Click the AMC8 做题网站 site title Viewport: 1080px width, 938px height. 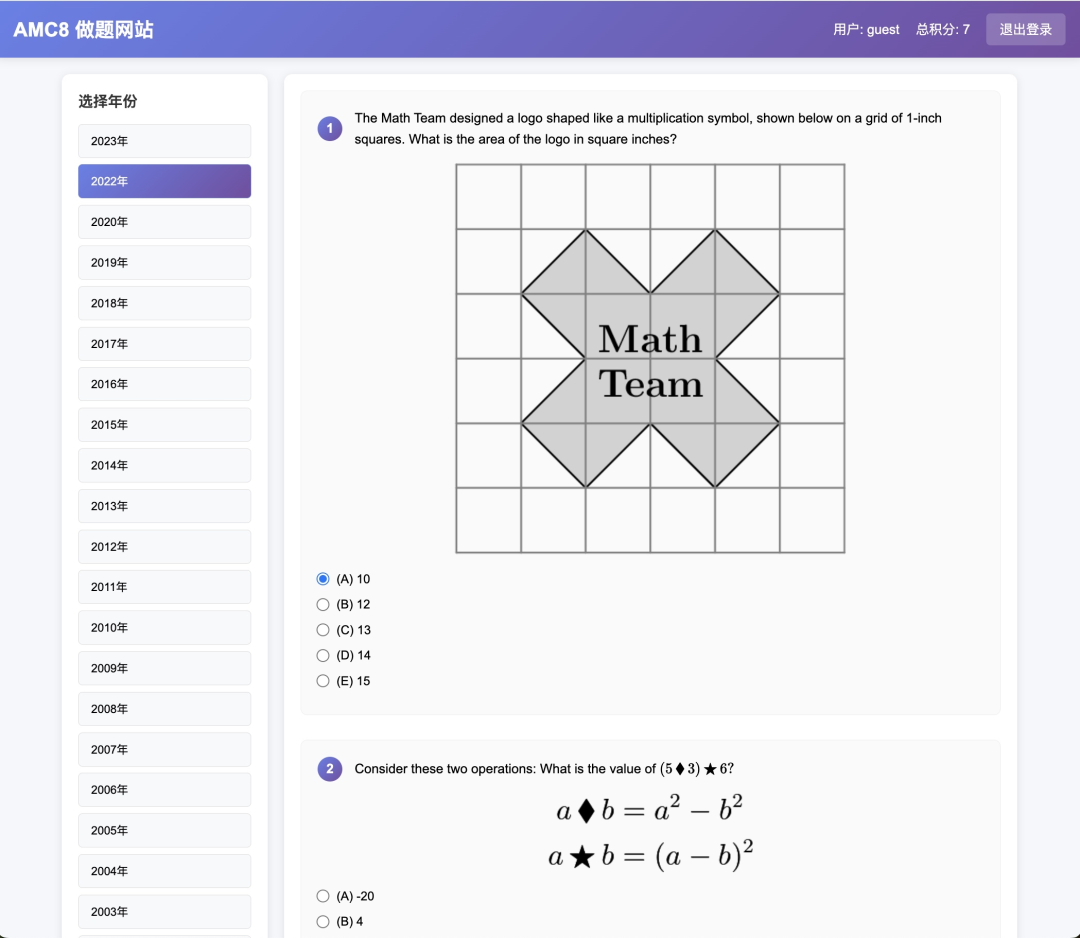pos(83,29)
